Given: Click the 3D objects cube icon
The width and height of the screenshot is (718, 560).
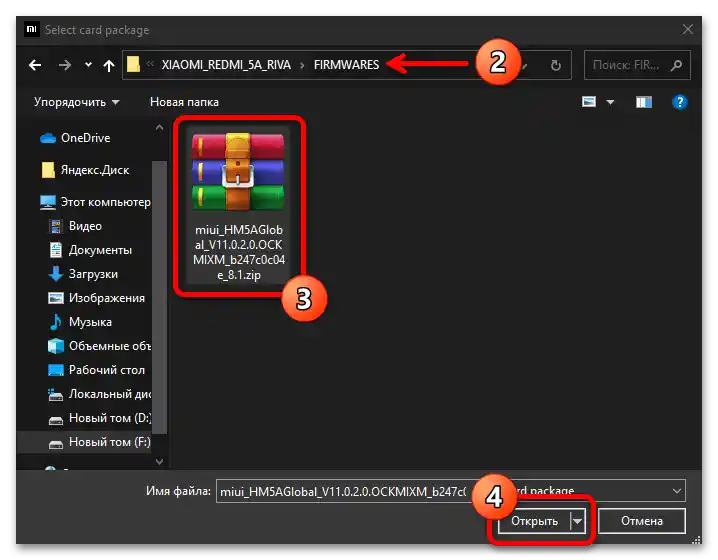Looking at the screenshot, I should pyautogui.click(x=56, y=346).
